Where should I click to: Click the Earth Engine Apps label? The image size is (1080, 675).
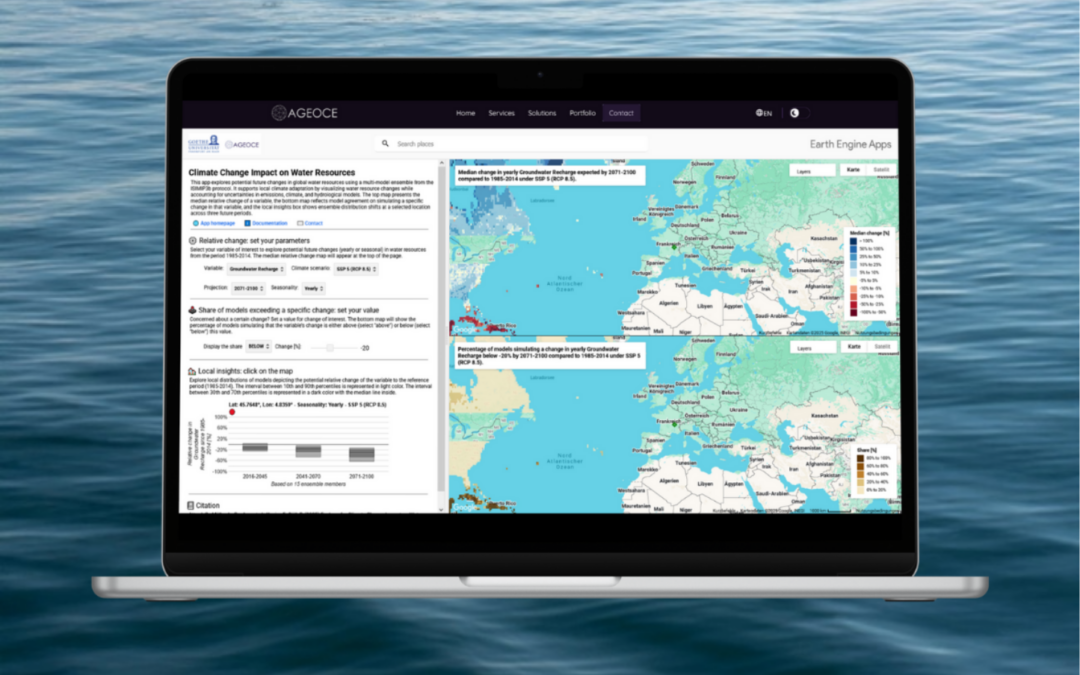tap(850, 144)
